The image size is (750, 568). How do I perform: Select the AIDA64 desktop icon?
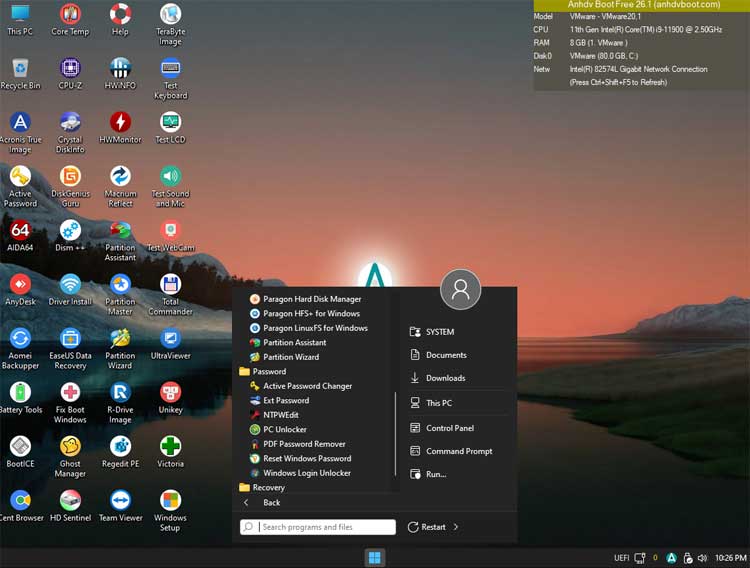click(x=20, y=236)
